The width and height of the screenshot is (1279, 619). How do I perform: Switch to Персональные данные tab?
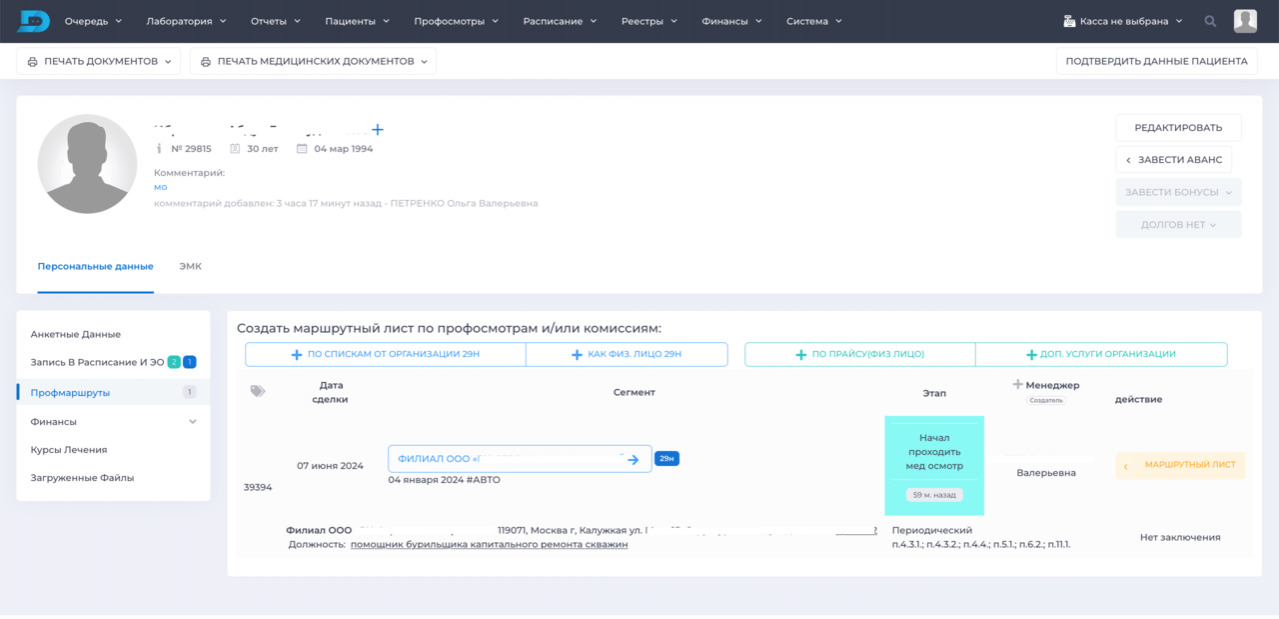click(x=96, y=267)
